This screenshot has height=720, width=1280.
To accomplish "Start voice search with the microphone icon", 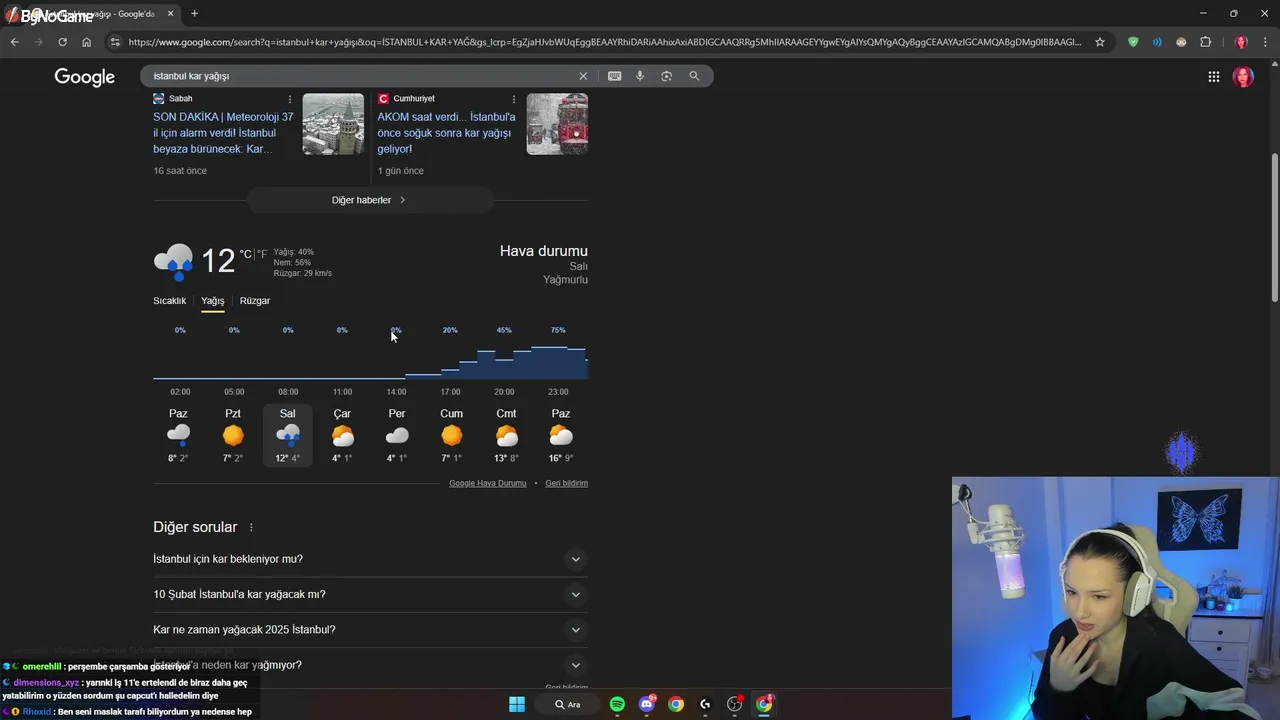I will [640, 76].
